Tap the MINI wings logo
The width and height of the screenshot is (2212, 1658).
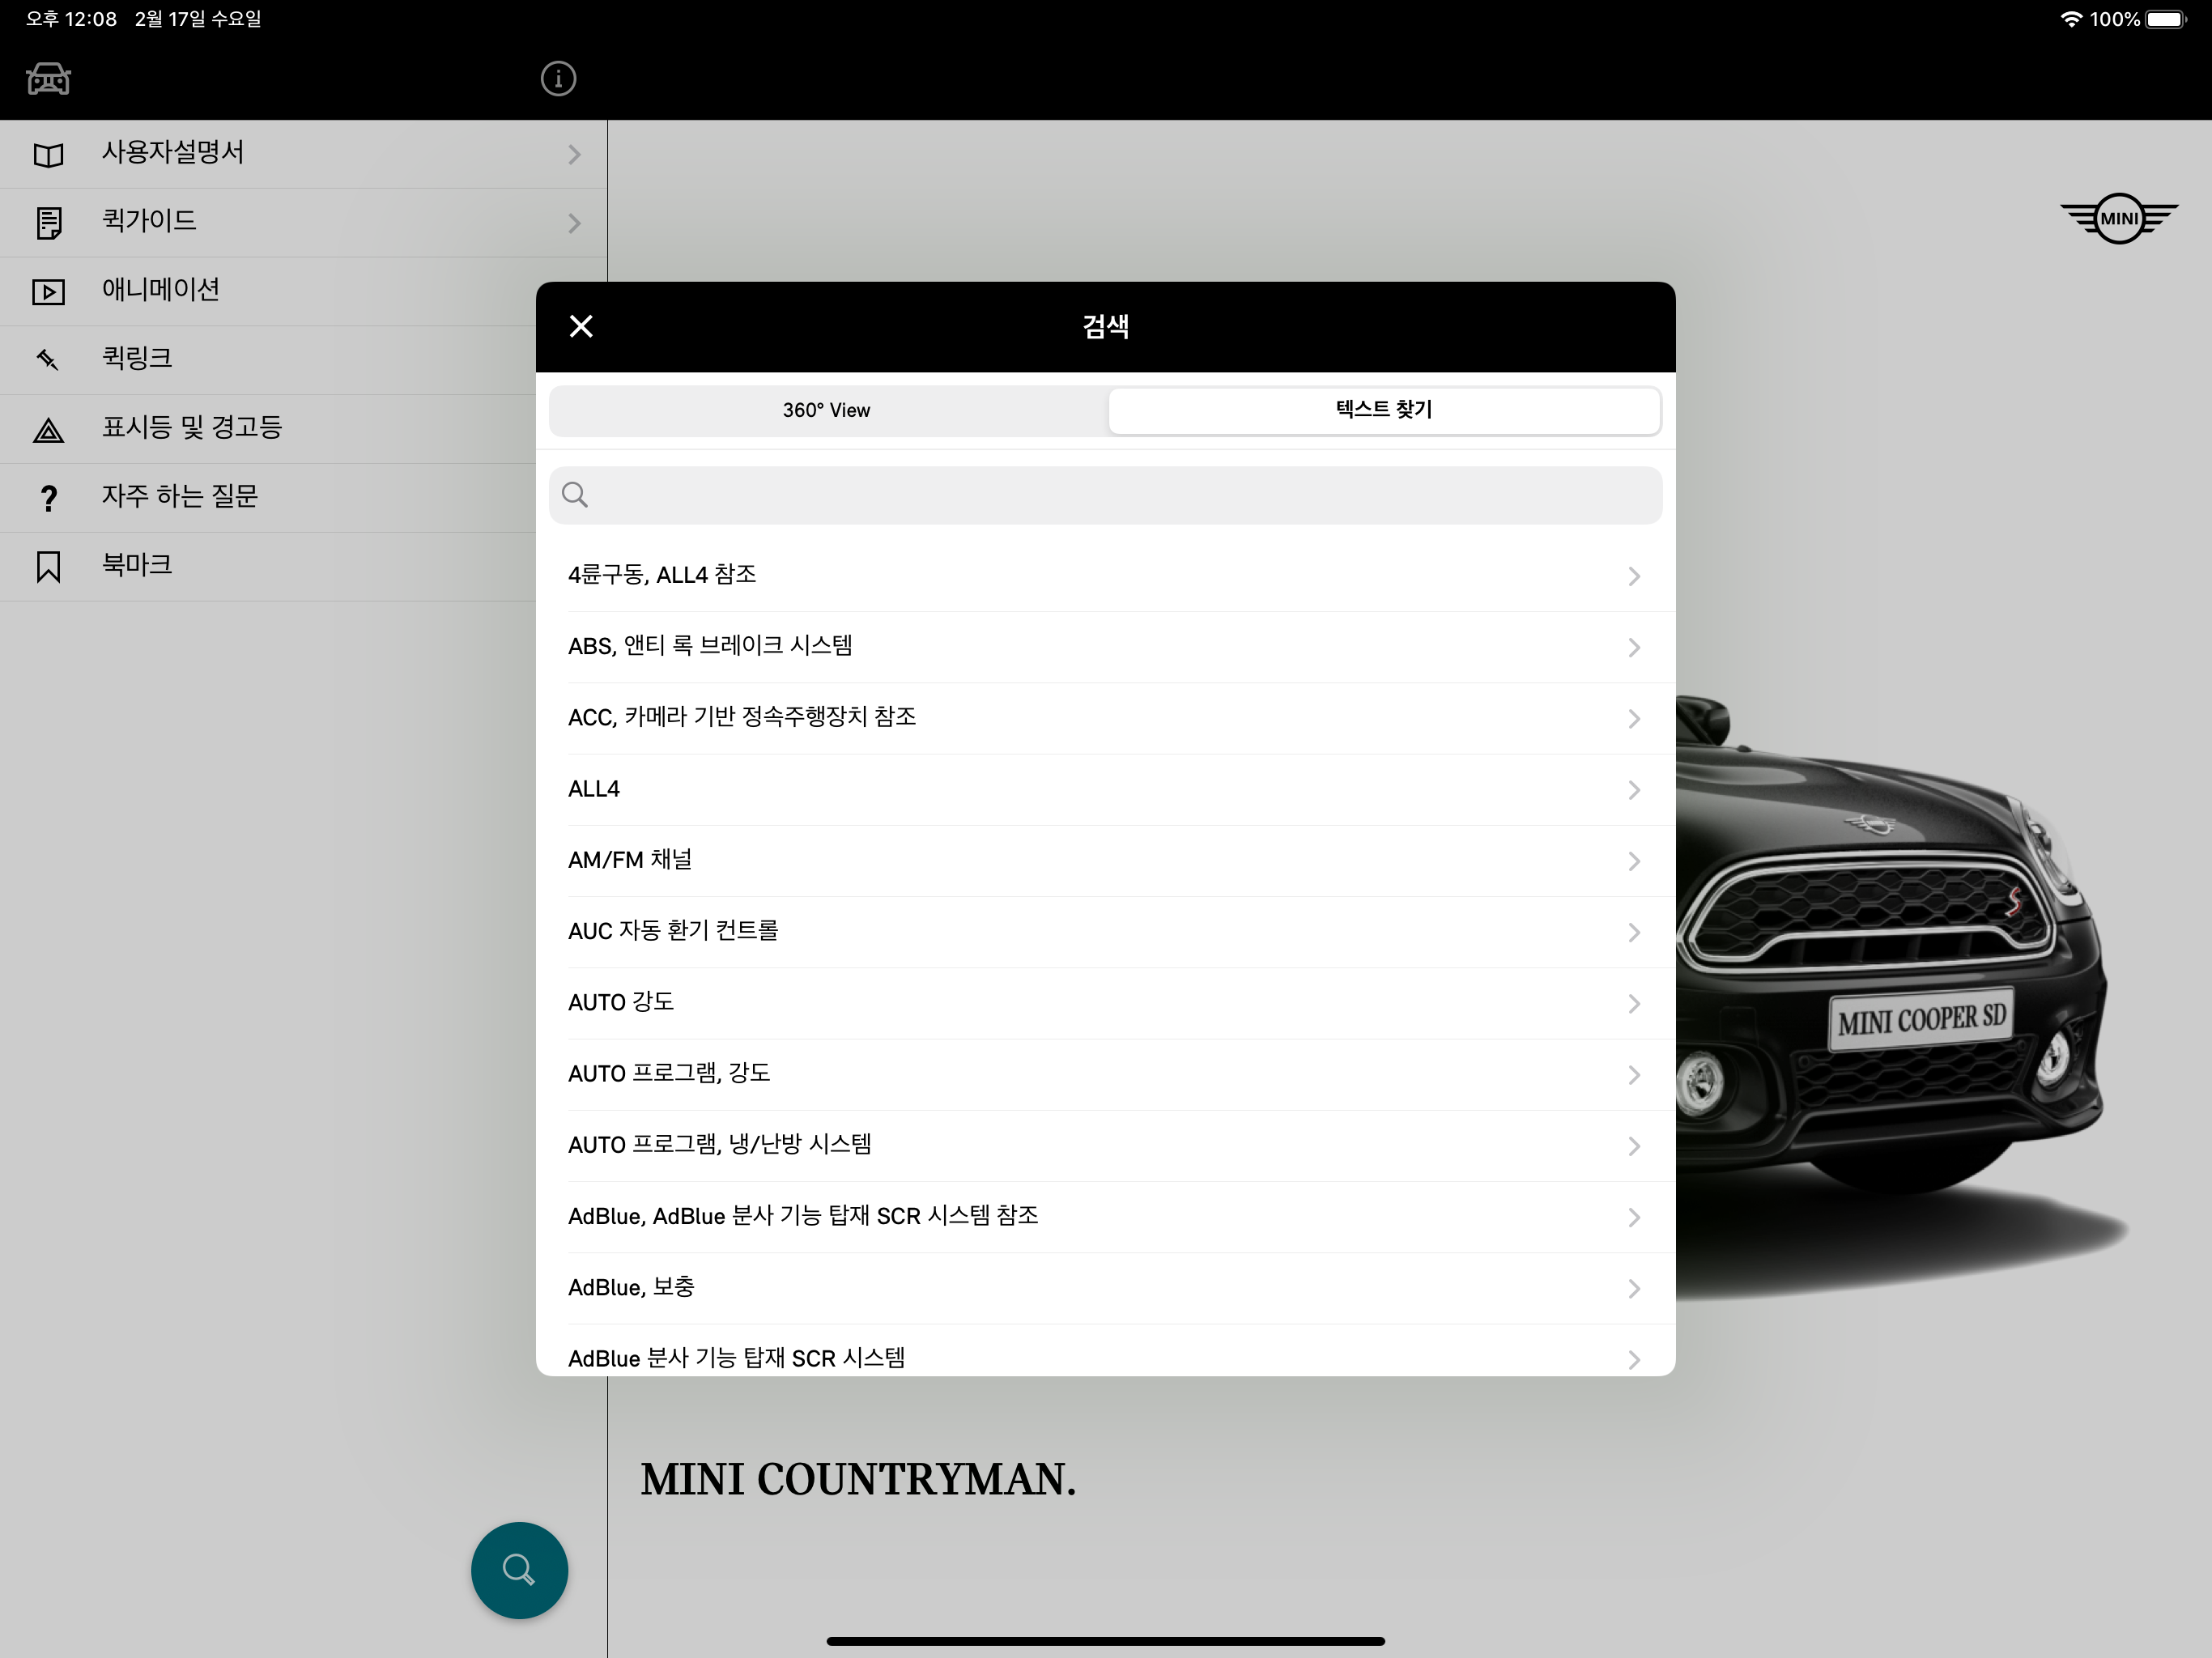[x=2119, y=218]
